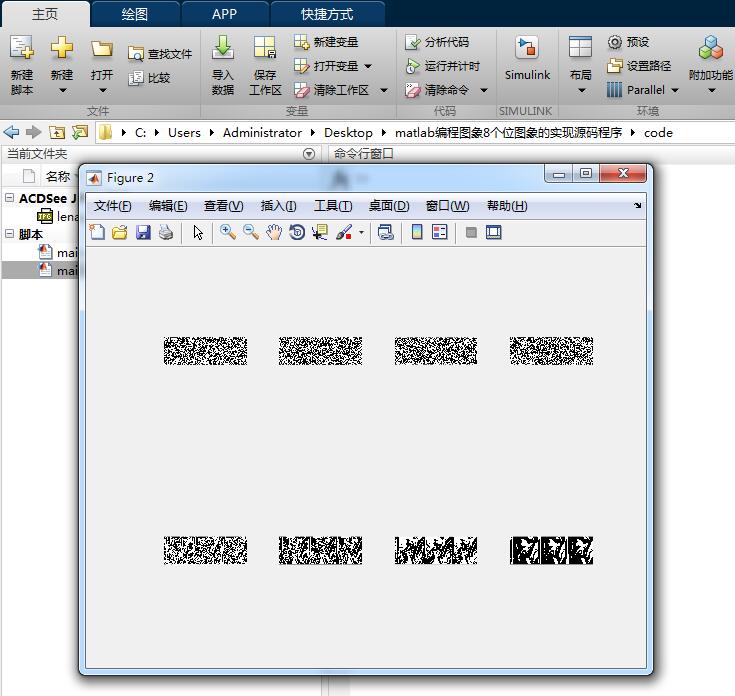735x696 pixels.
Task: Click the code folder in path bar
Action: pos(658,133)
